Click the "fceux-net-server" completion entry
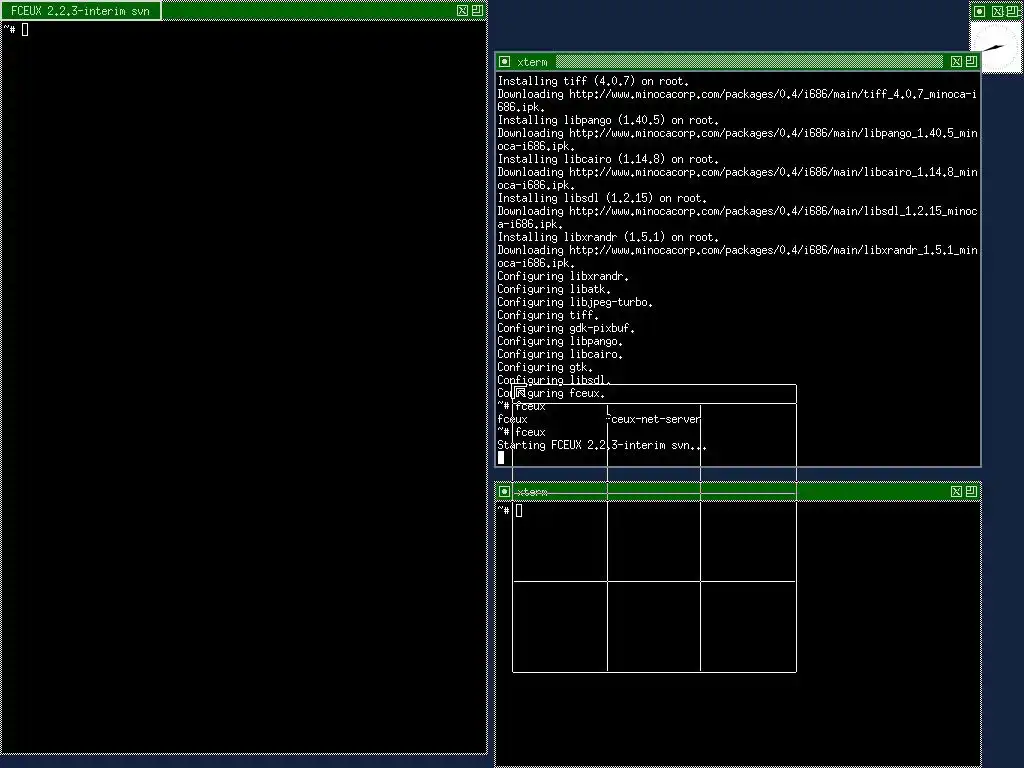Viewport: 1024px width, 768px height. [x=653, y=419]
